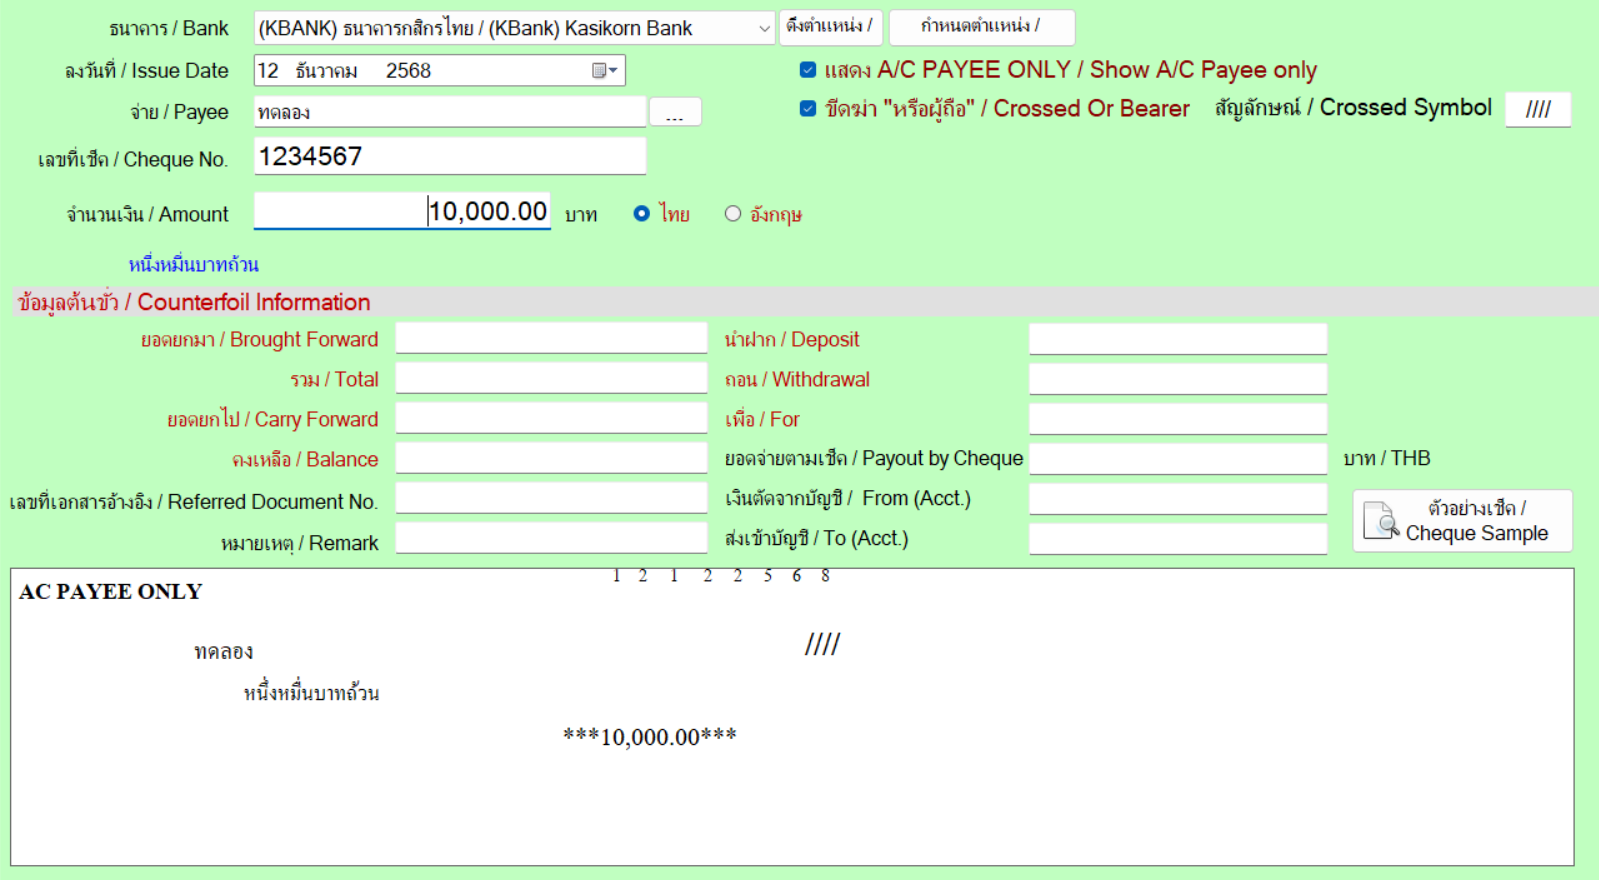The image size is (1599, 880).
Task: Click the Payout by Cheque field
Action: click(x=1177, y=459)
